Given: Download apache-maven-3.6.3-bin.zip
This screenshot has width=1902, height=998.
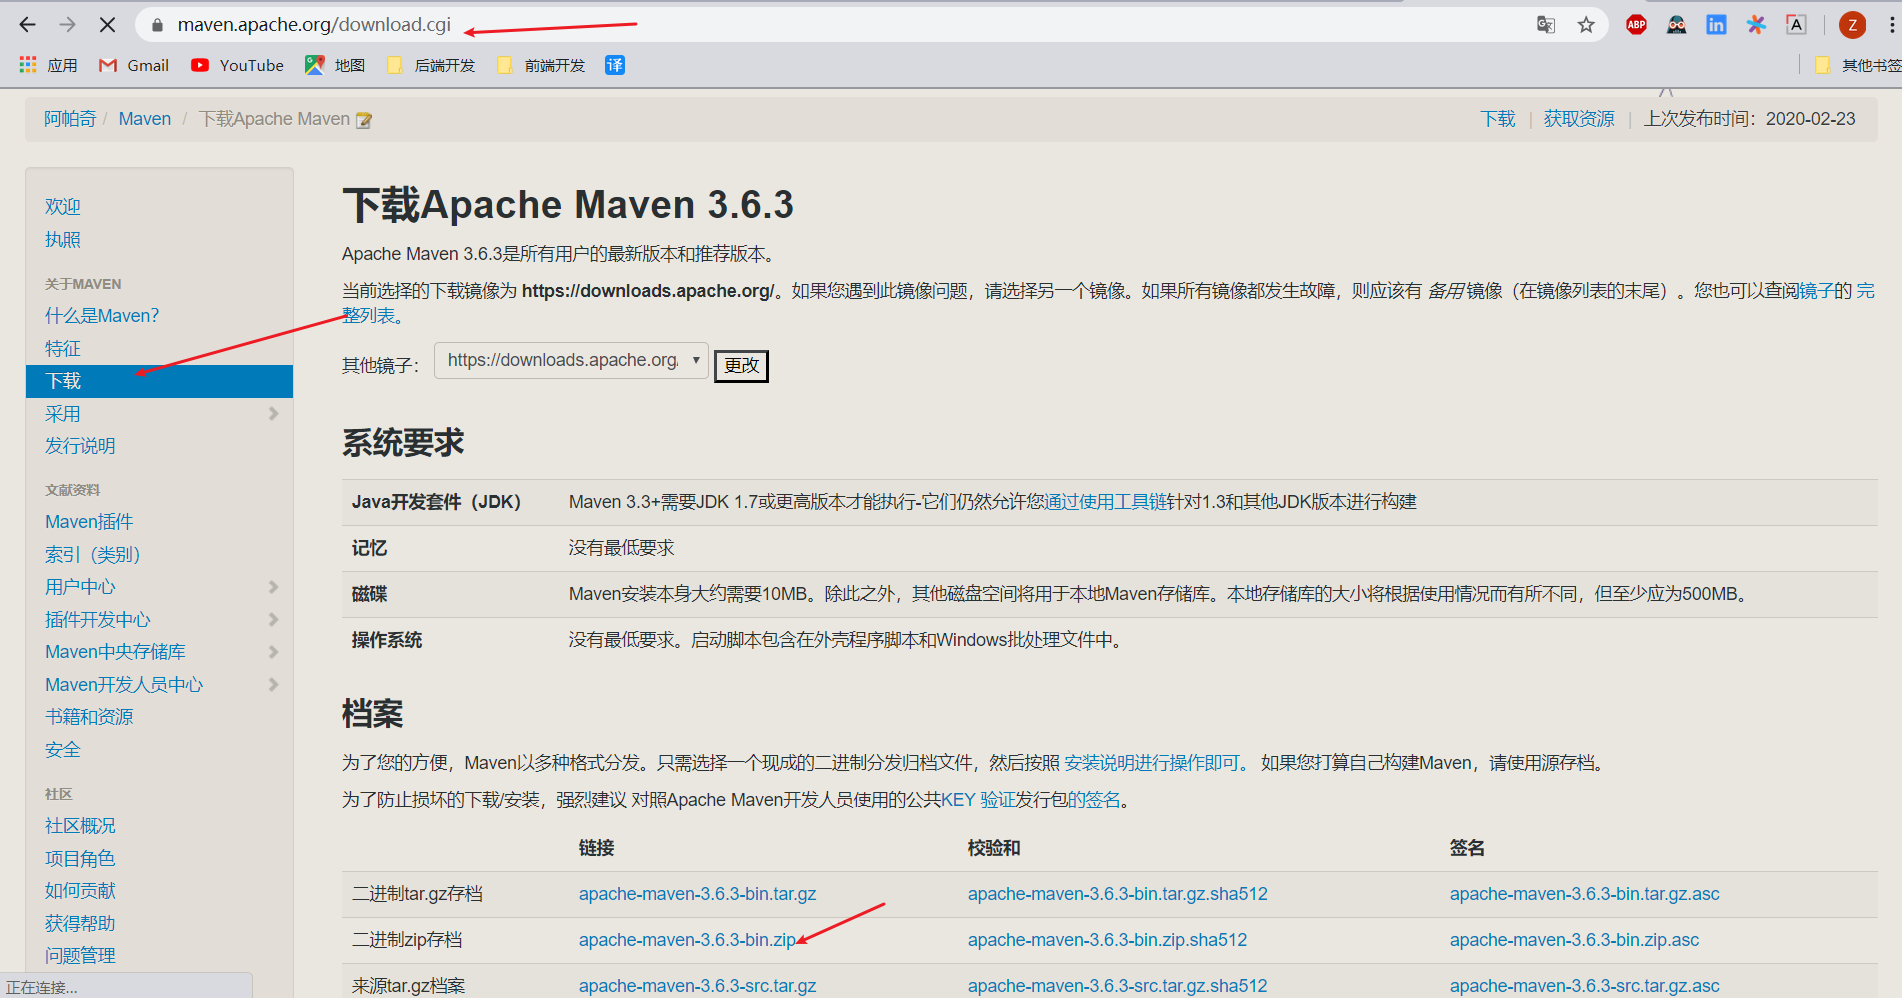Looking at the screenshot, I should point(687,940).
